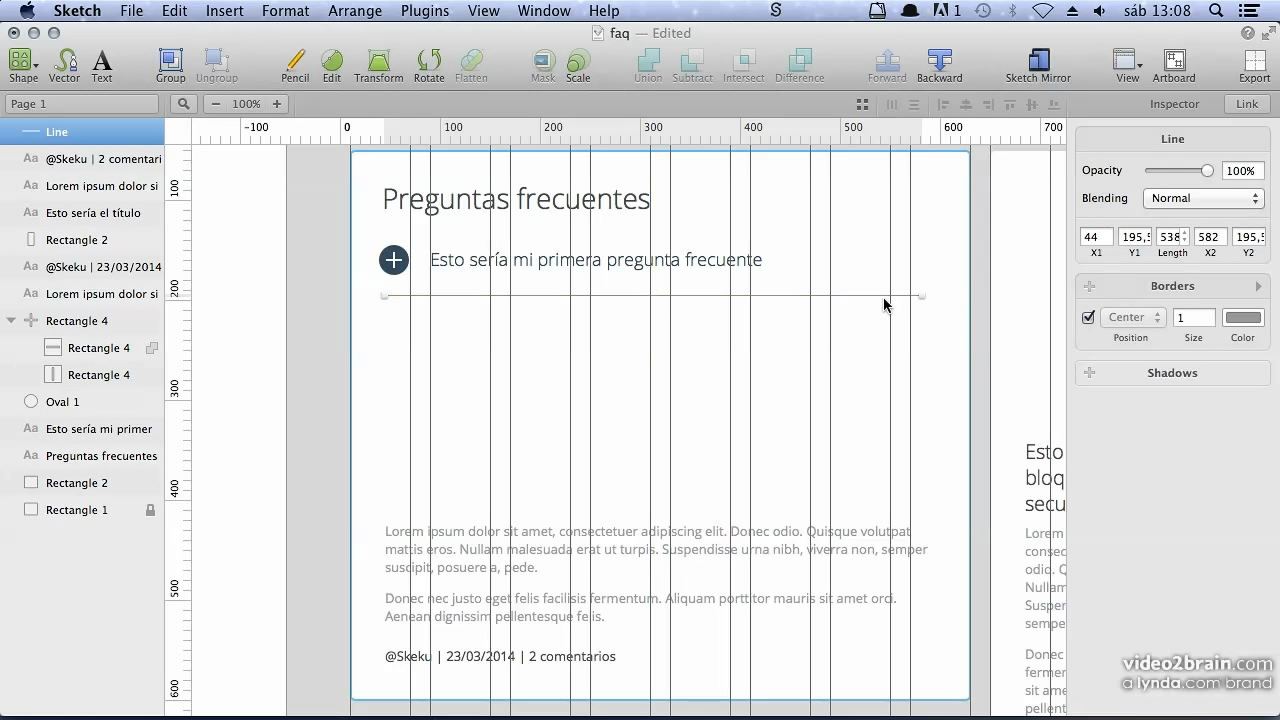The width and height of the screenshot is (1280, 720).
Task: Switch to the Inspector tab
Action: (1174, 104)
